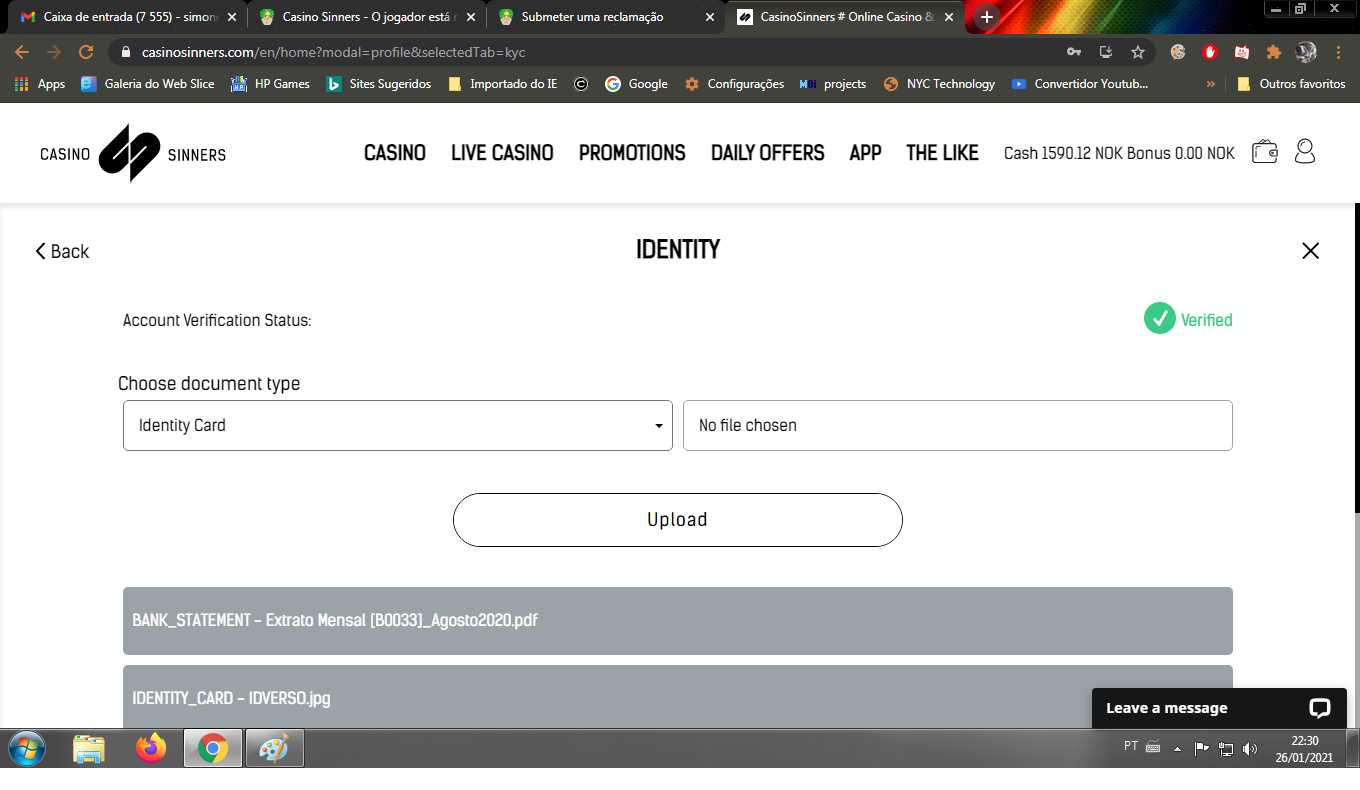1360x790 pixels.
Task: Click the No file chosen field
Action: [957, 426]
